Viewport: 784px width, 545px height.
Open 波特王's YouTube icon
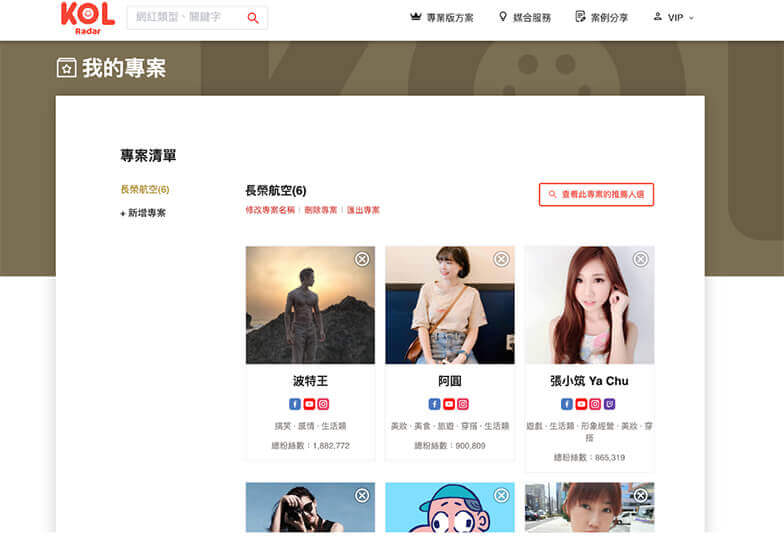pyautogui.click(x=309, y=404)
